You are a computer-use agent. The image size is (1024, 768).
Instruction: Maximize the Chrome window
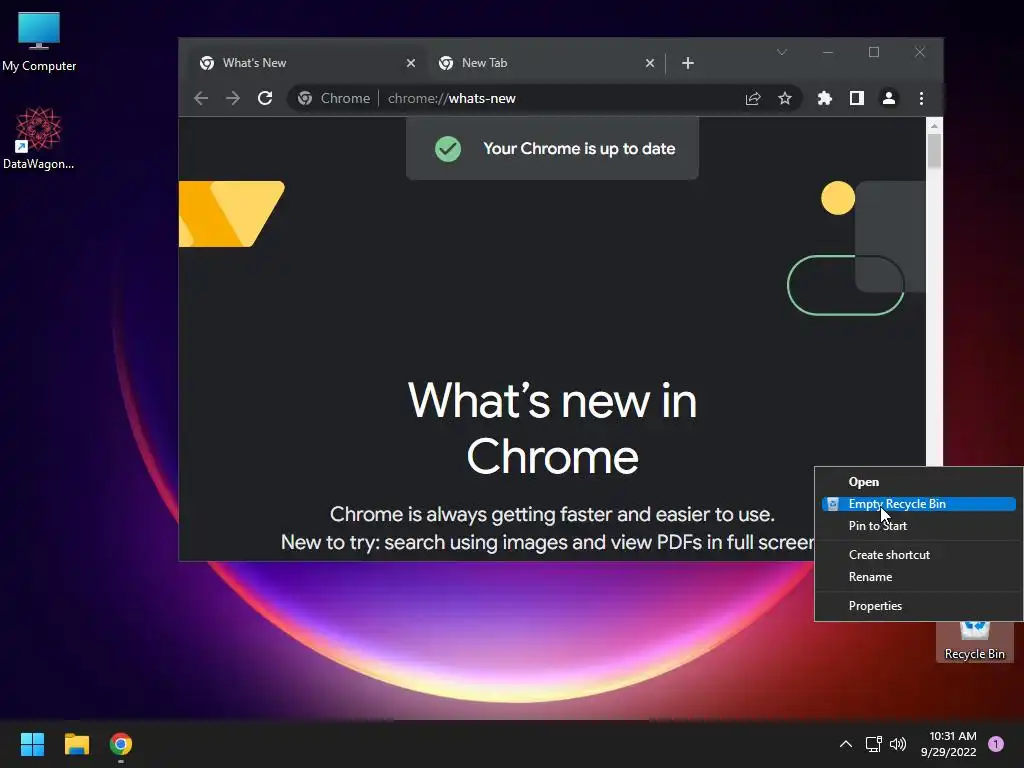coord(874,52)
